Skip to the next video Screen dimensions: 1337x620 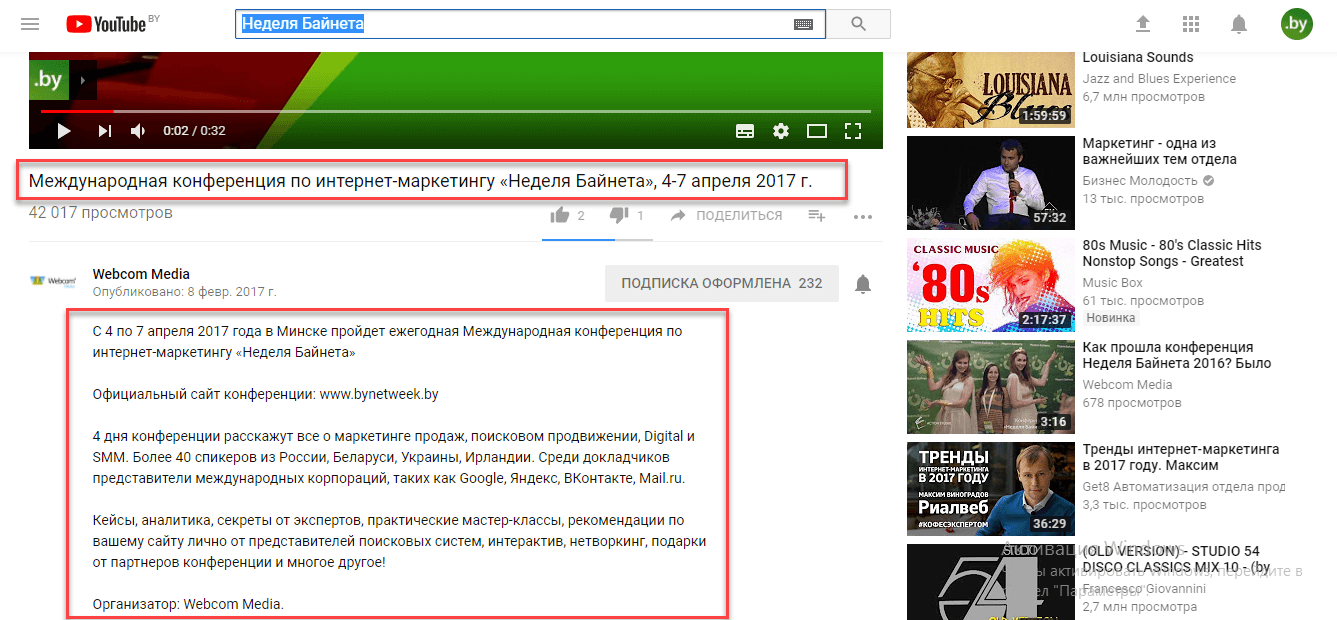(104, 131)
